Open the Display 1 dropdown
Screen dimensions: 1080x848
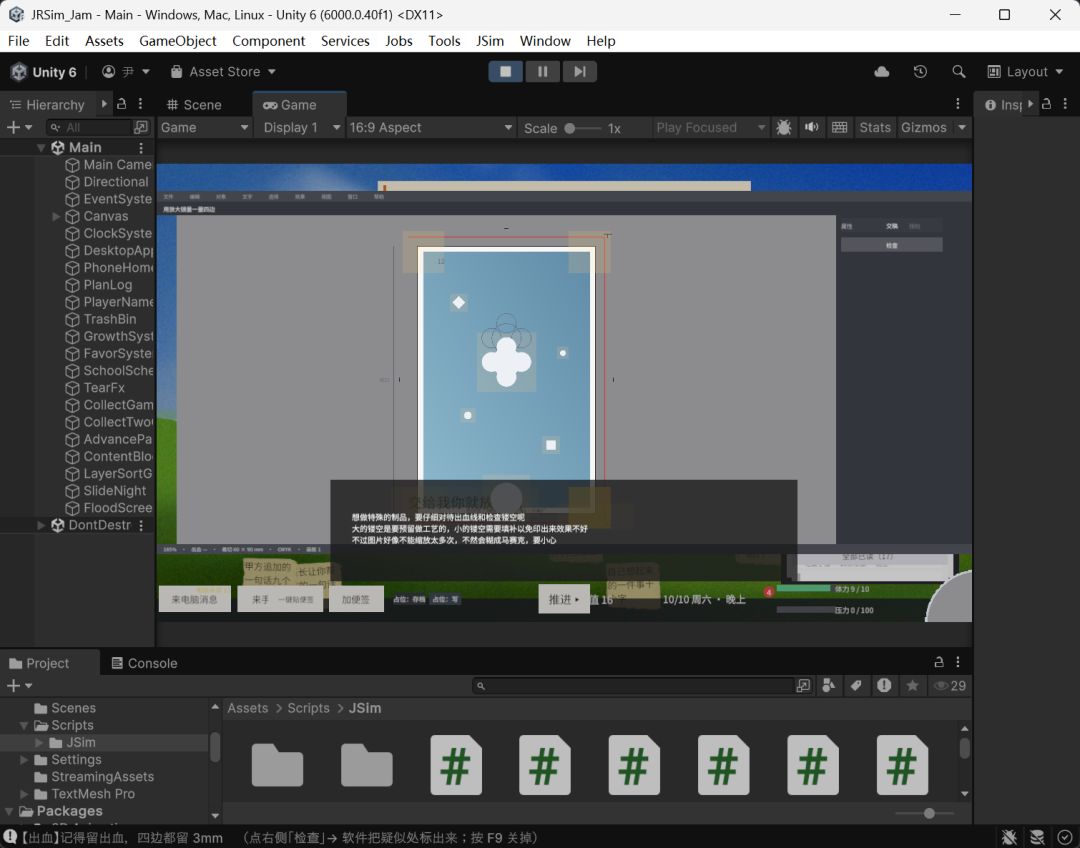point(302,127)
